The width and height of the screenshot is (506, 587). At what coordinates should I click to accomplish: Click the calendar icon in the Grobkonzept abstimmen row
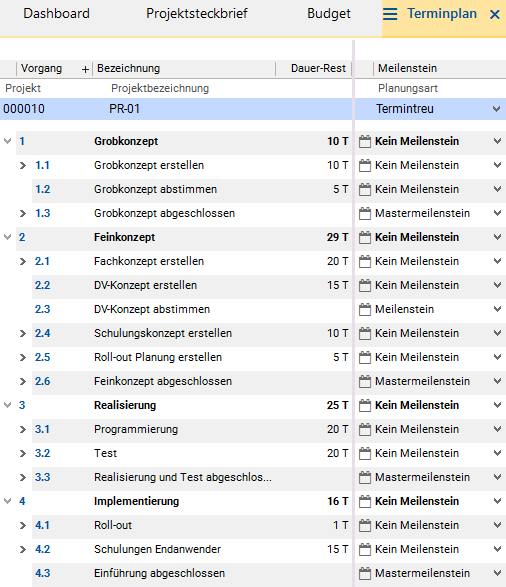pyautogui.click(x=365, y=189)
